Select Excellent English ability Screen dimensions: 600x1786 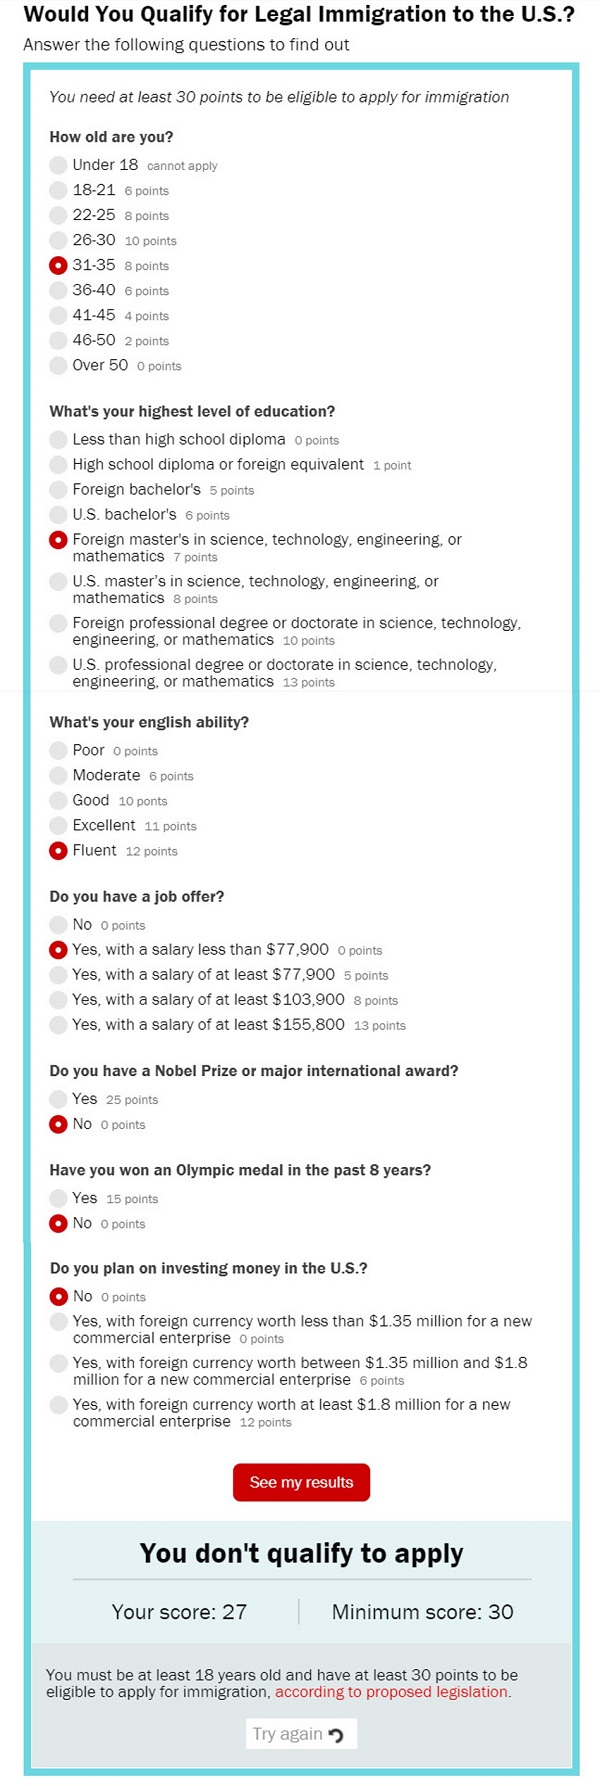[x=58, y=826]
